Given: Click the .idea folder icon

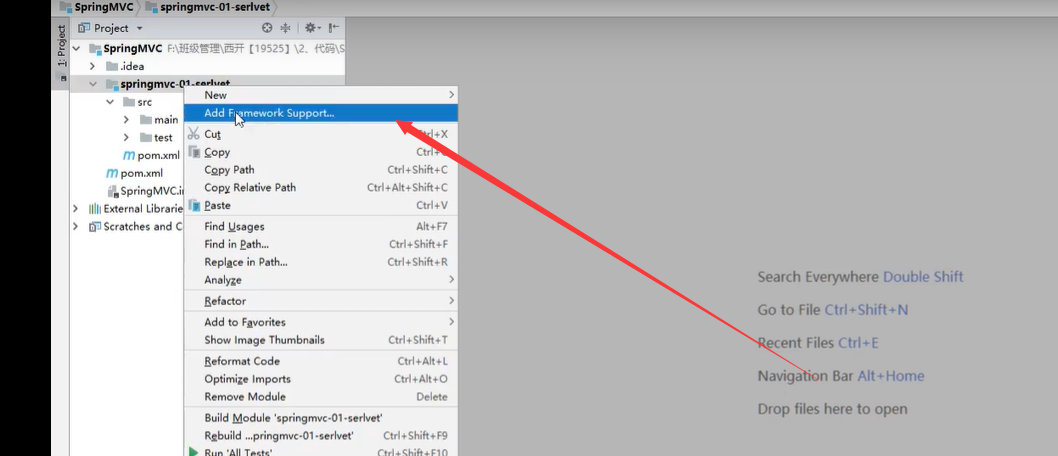Looking at the screenshot, I should (x=112, y=66).
